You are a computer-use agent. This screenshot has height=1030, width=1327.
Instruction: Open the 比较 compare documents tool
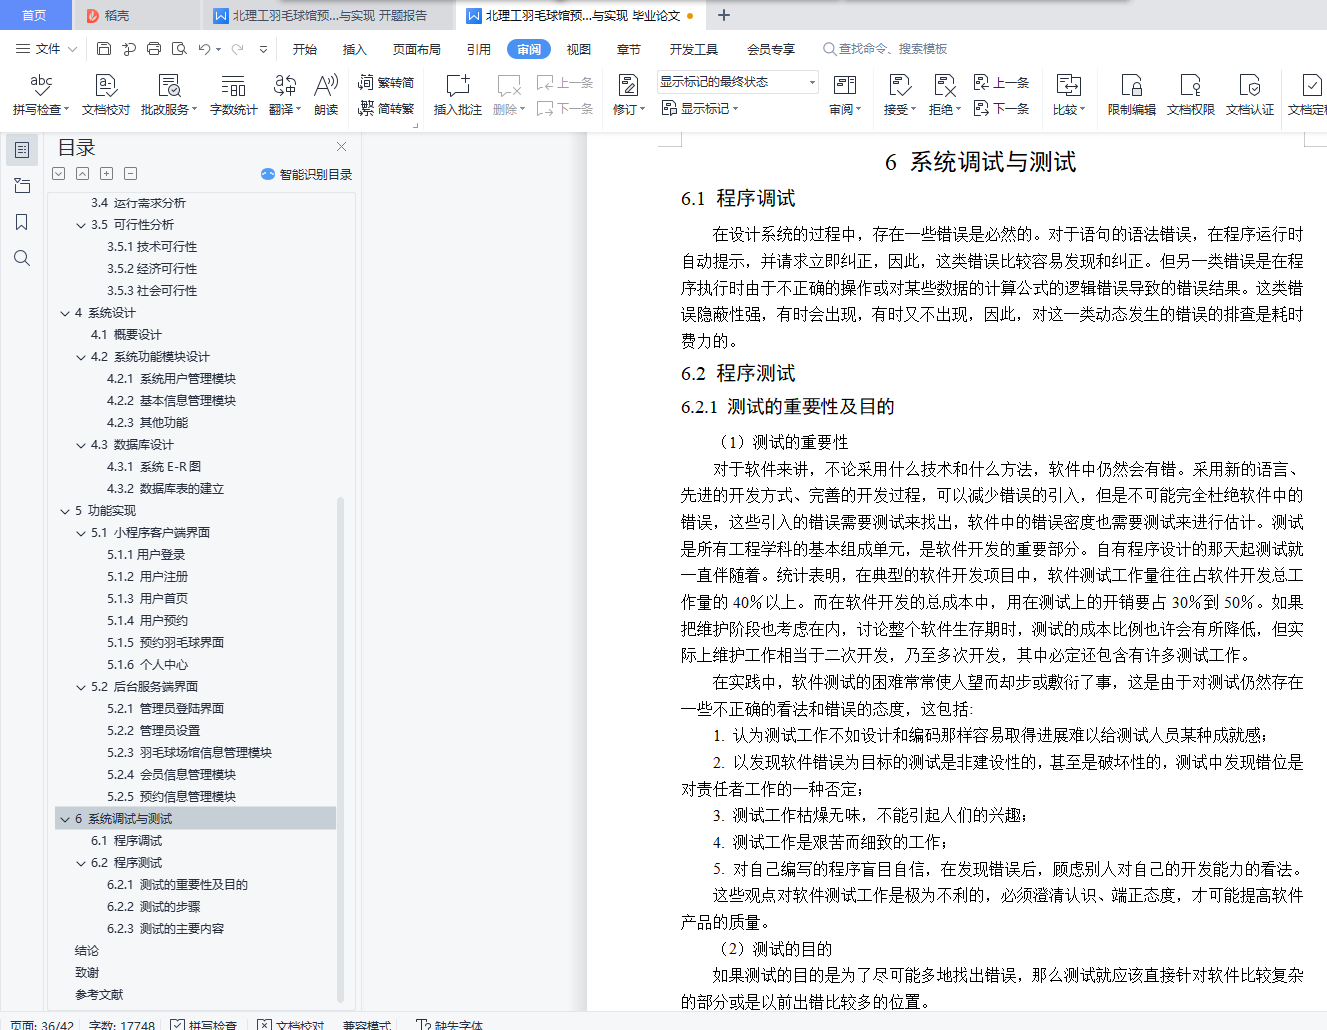tap(1068, 95)
